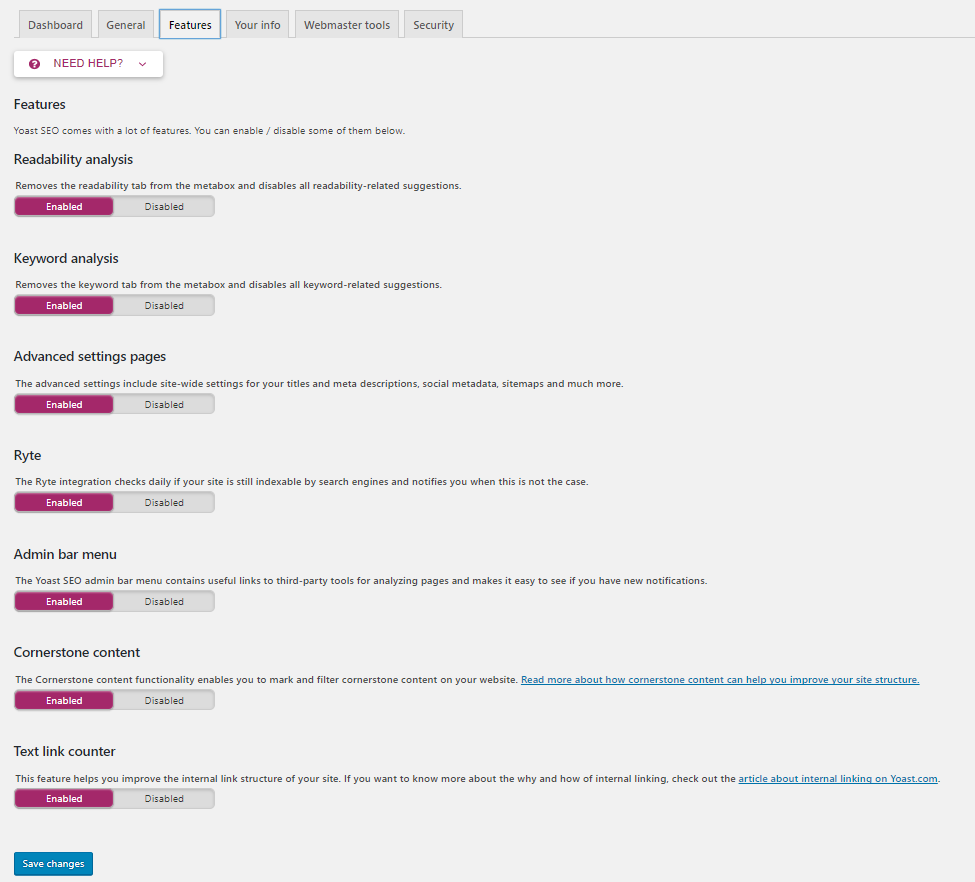Screen dimensions: 975x882
Task: Click the Advanced settings pages heading
Action: click(x=90, y=356)
